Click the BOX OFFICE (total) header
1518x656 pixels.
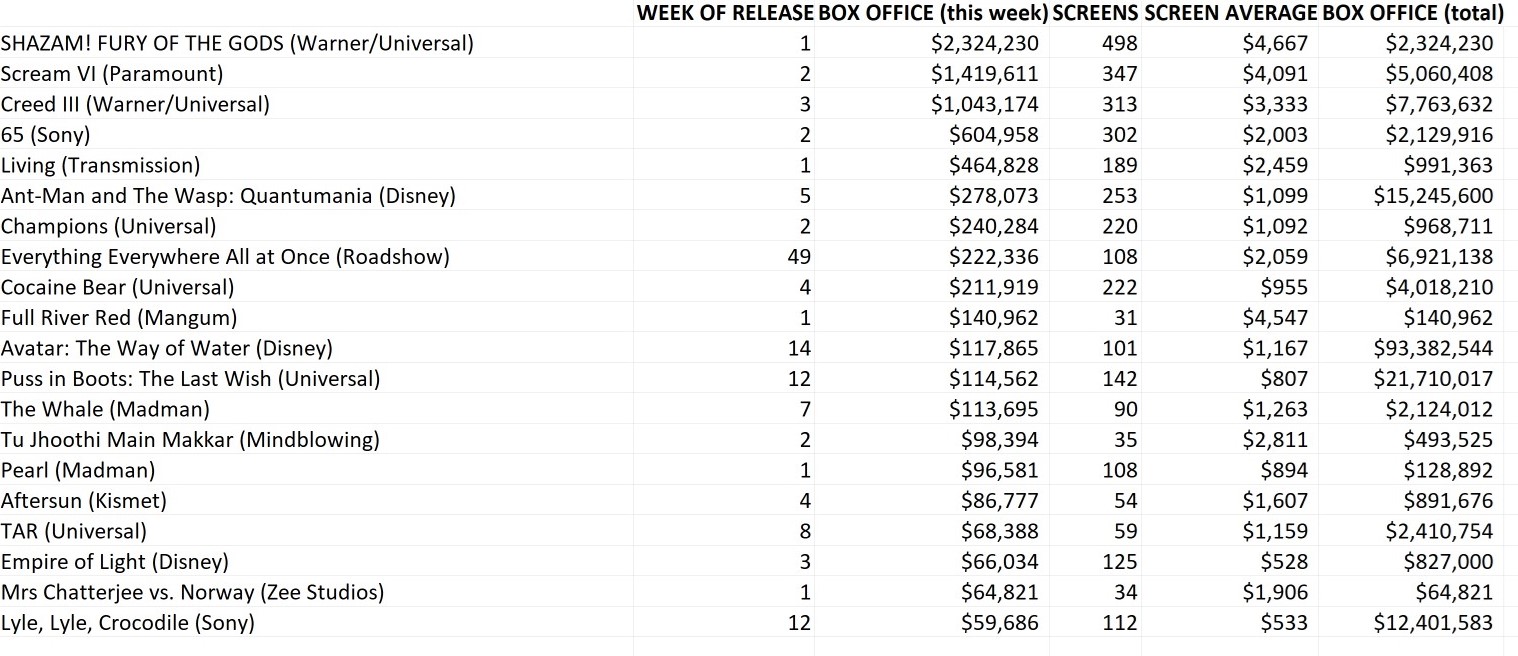pyautogui.click(x=1413, y=13)
